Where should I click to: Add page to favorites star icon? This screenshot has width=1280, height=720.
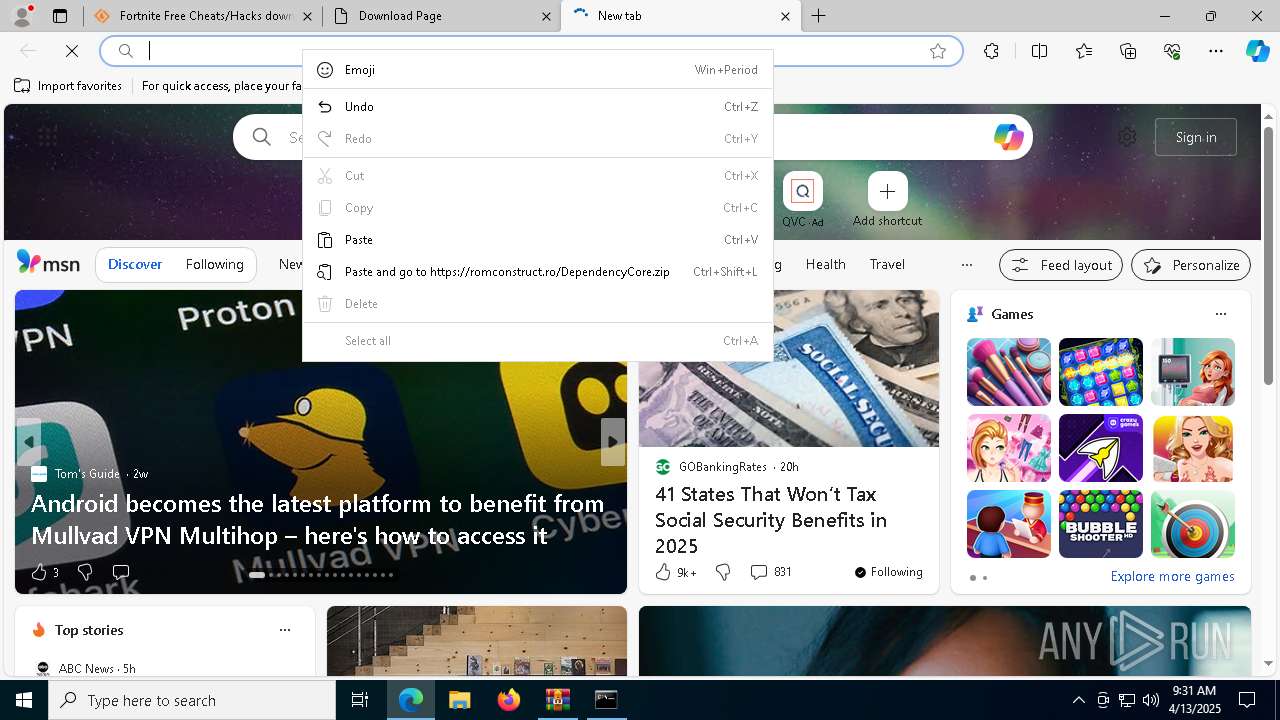(938, 51)
